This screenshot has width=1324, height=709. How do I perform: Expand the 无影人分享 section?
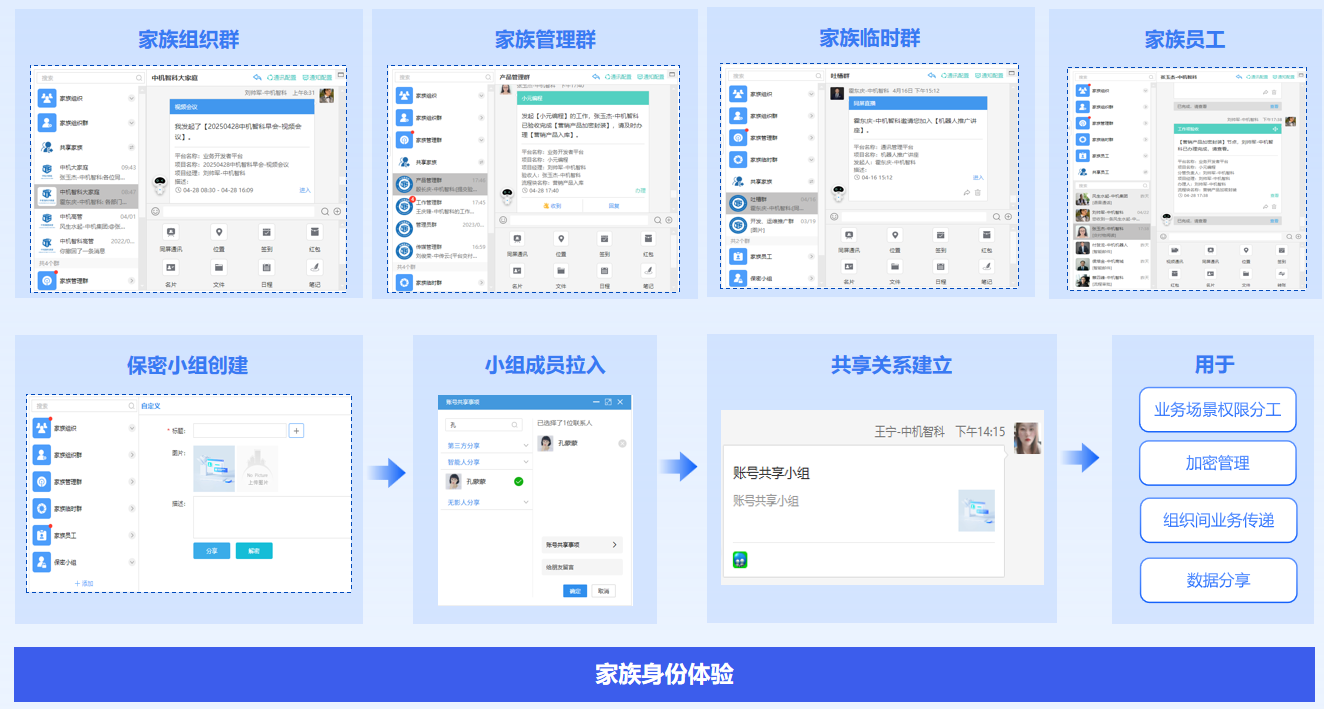point(526,502)
